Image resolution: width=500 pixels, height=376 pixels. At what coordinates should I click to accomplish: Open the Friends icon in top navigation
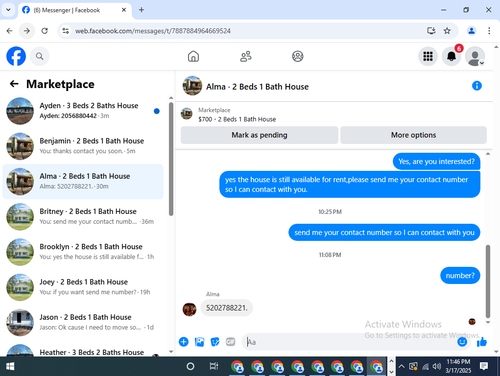click(246, 56)
